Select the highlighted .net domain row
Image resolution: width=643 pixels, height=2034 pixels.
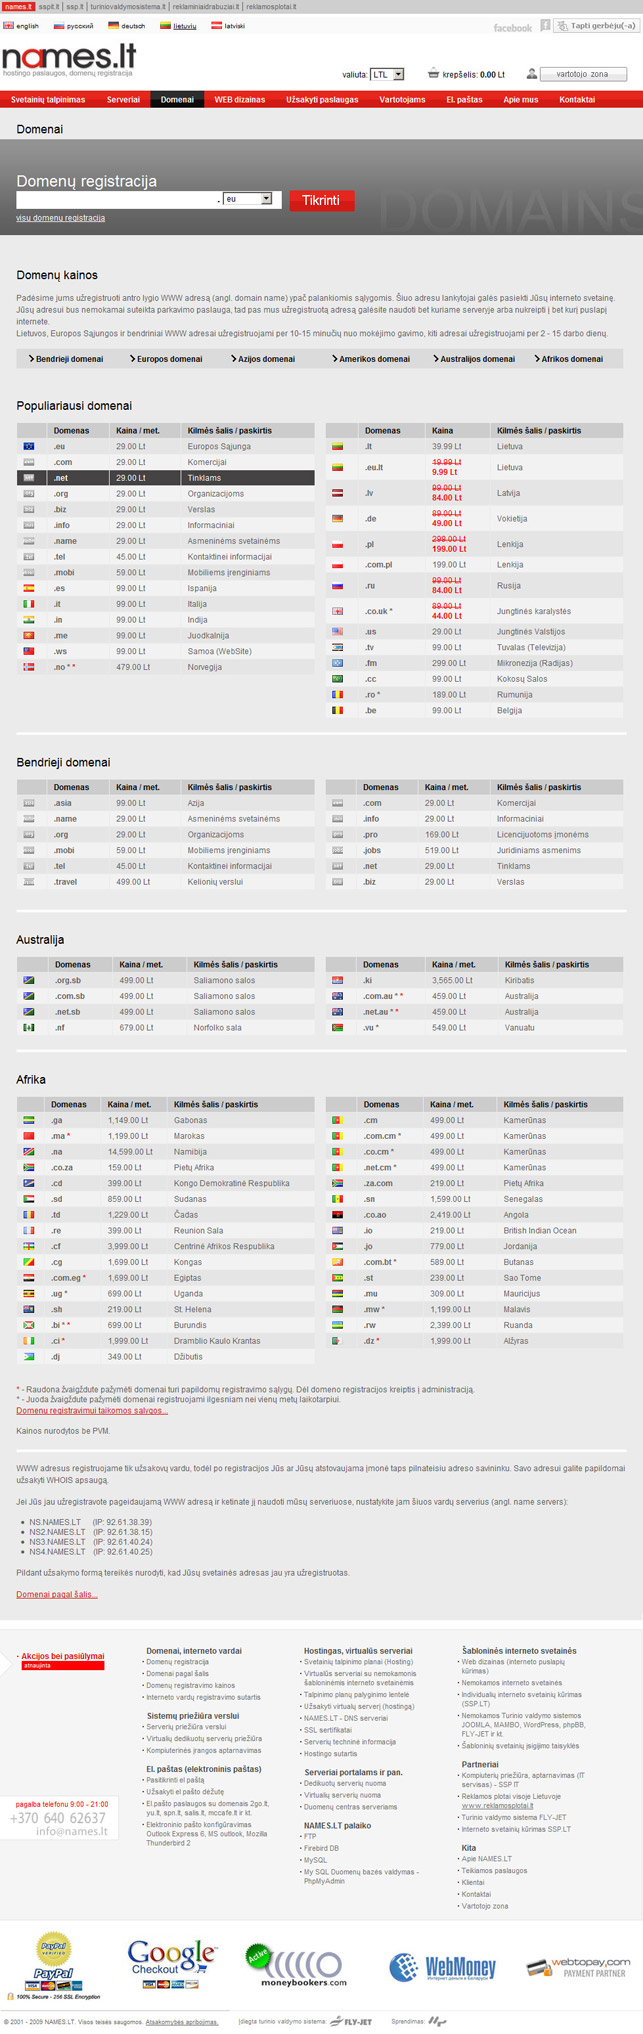(165, 478)
